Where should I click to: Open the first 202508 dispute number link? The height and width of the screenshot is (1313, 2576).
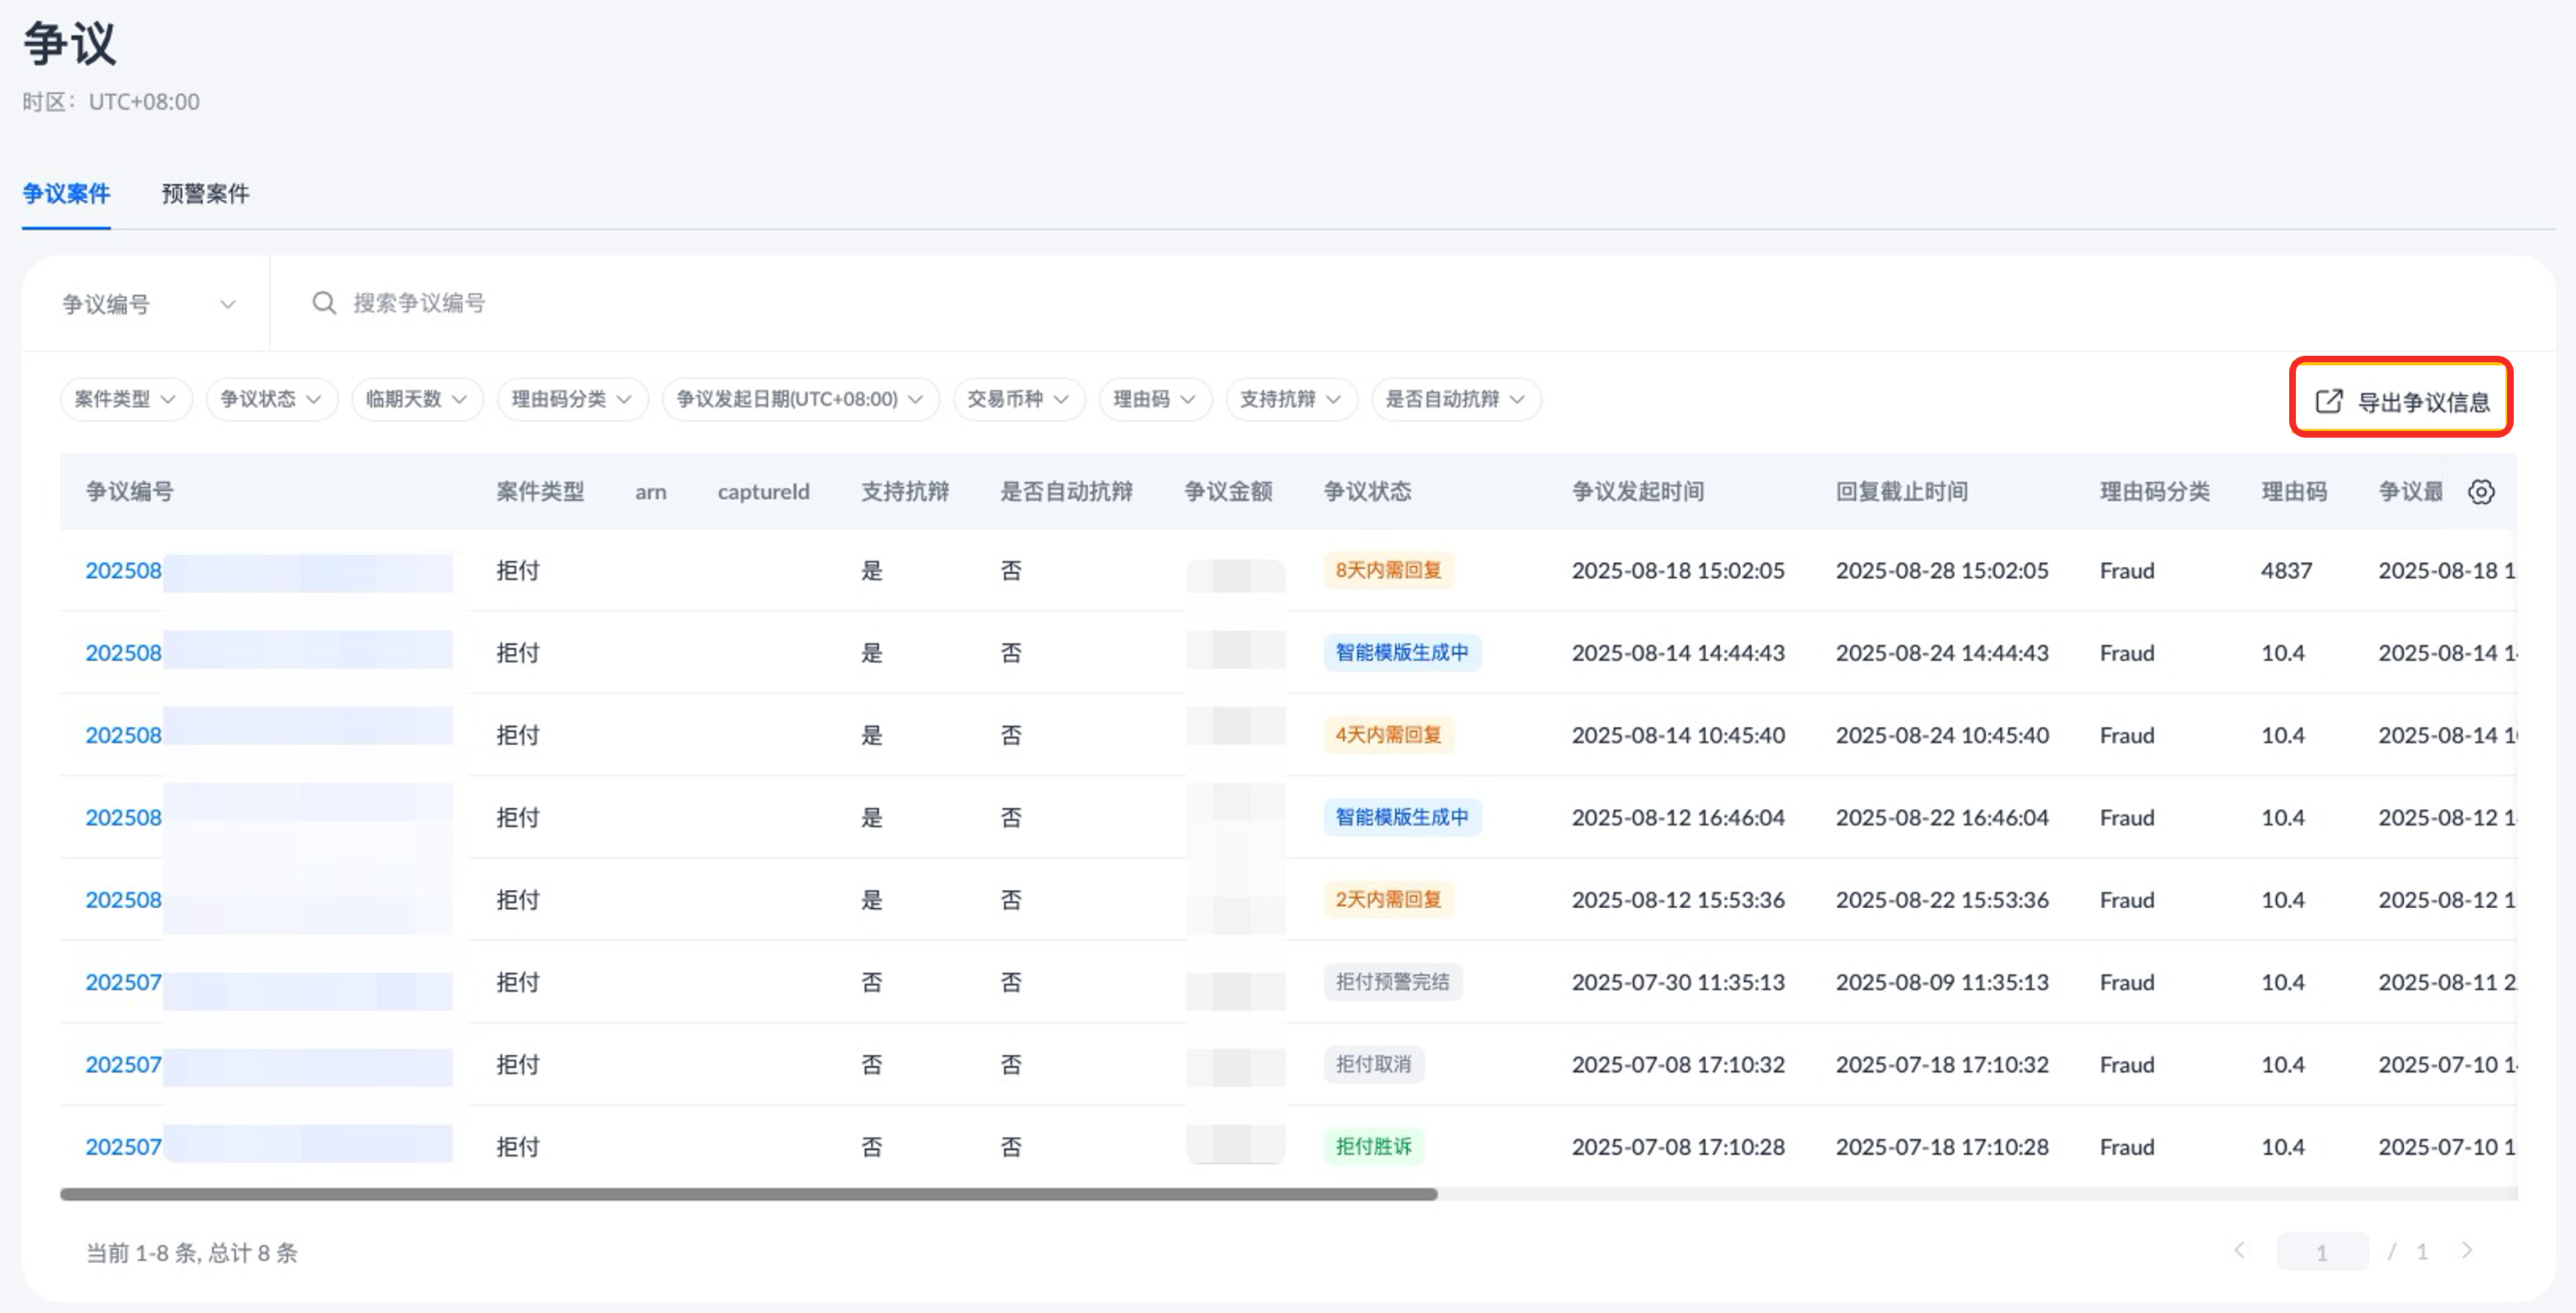[x=123, y=571]
